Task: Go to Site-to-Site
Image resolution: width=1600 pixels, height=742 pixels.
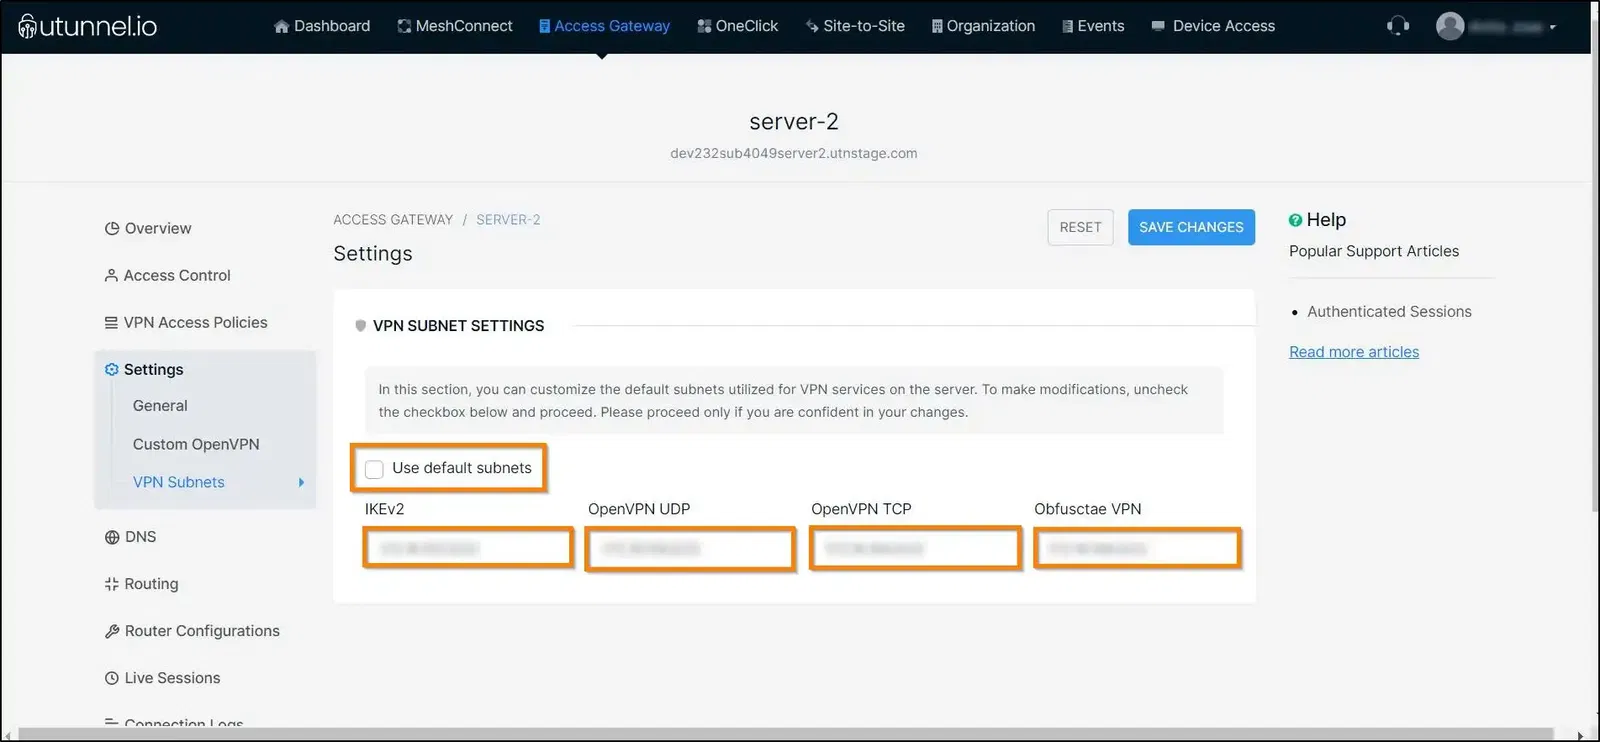Action: pos(855,26)
